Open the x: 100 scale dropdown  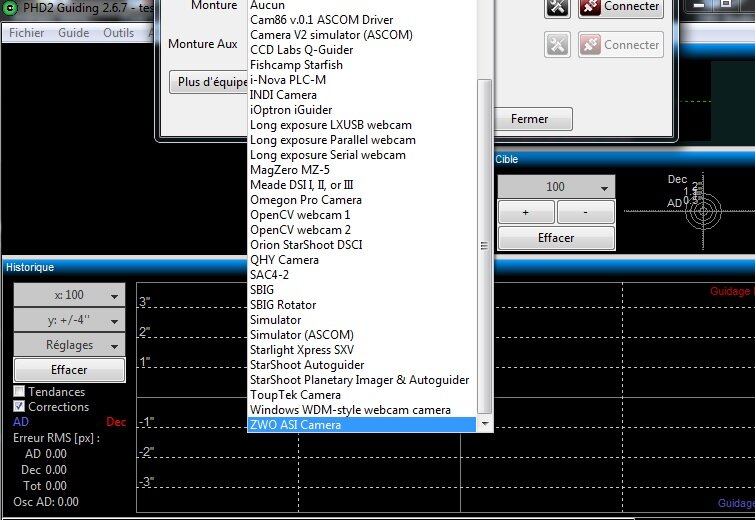point(69,295)
